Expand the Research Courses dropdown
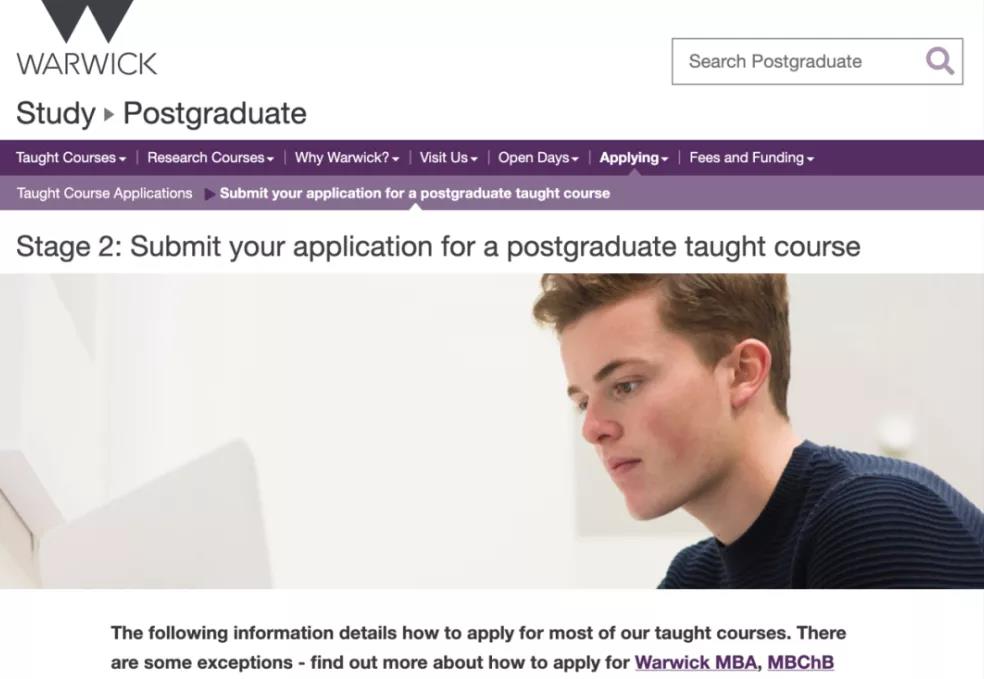Viewport: 984px width, 679px height. (x=210, y=158)
